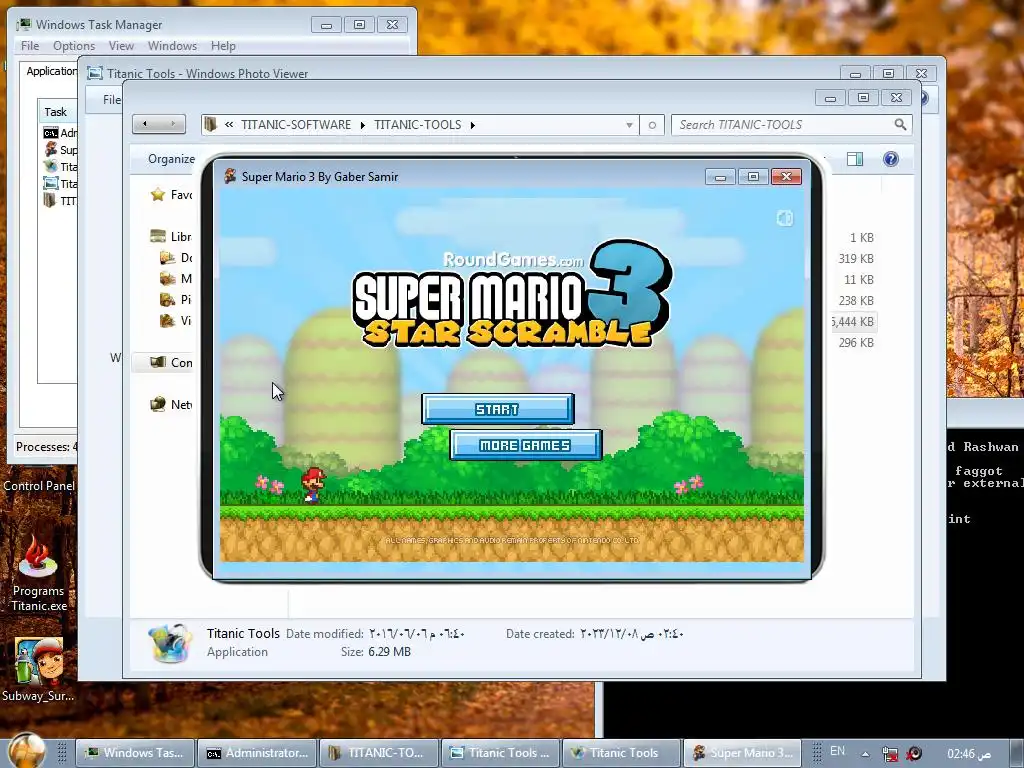The image size is (1024, 768).
Task: Click the EN language indicator
Action: (837, 751)
